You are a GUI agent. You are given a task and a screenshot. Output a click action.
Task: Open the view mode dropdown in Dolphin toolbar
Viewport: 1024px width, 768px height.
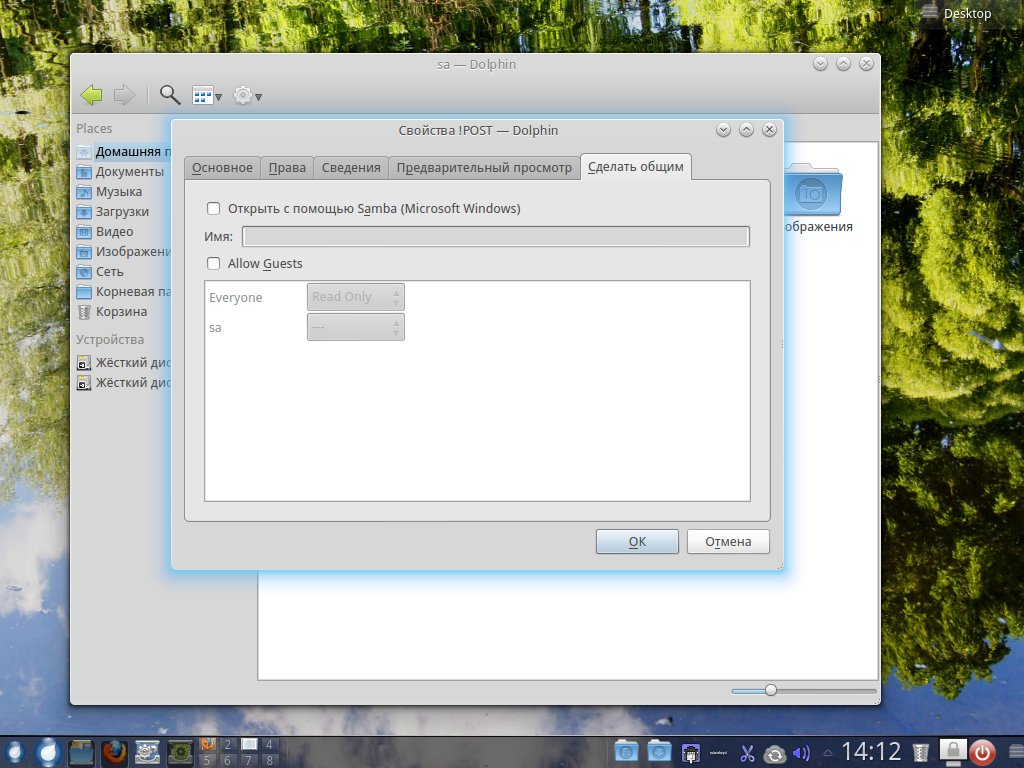207,95
